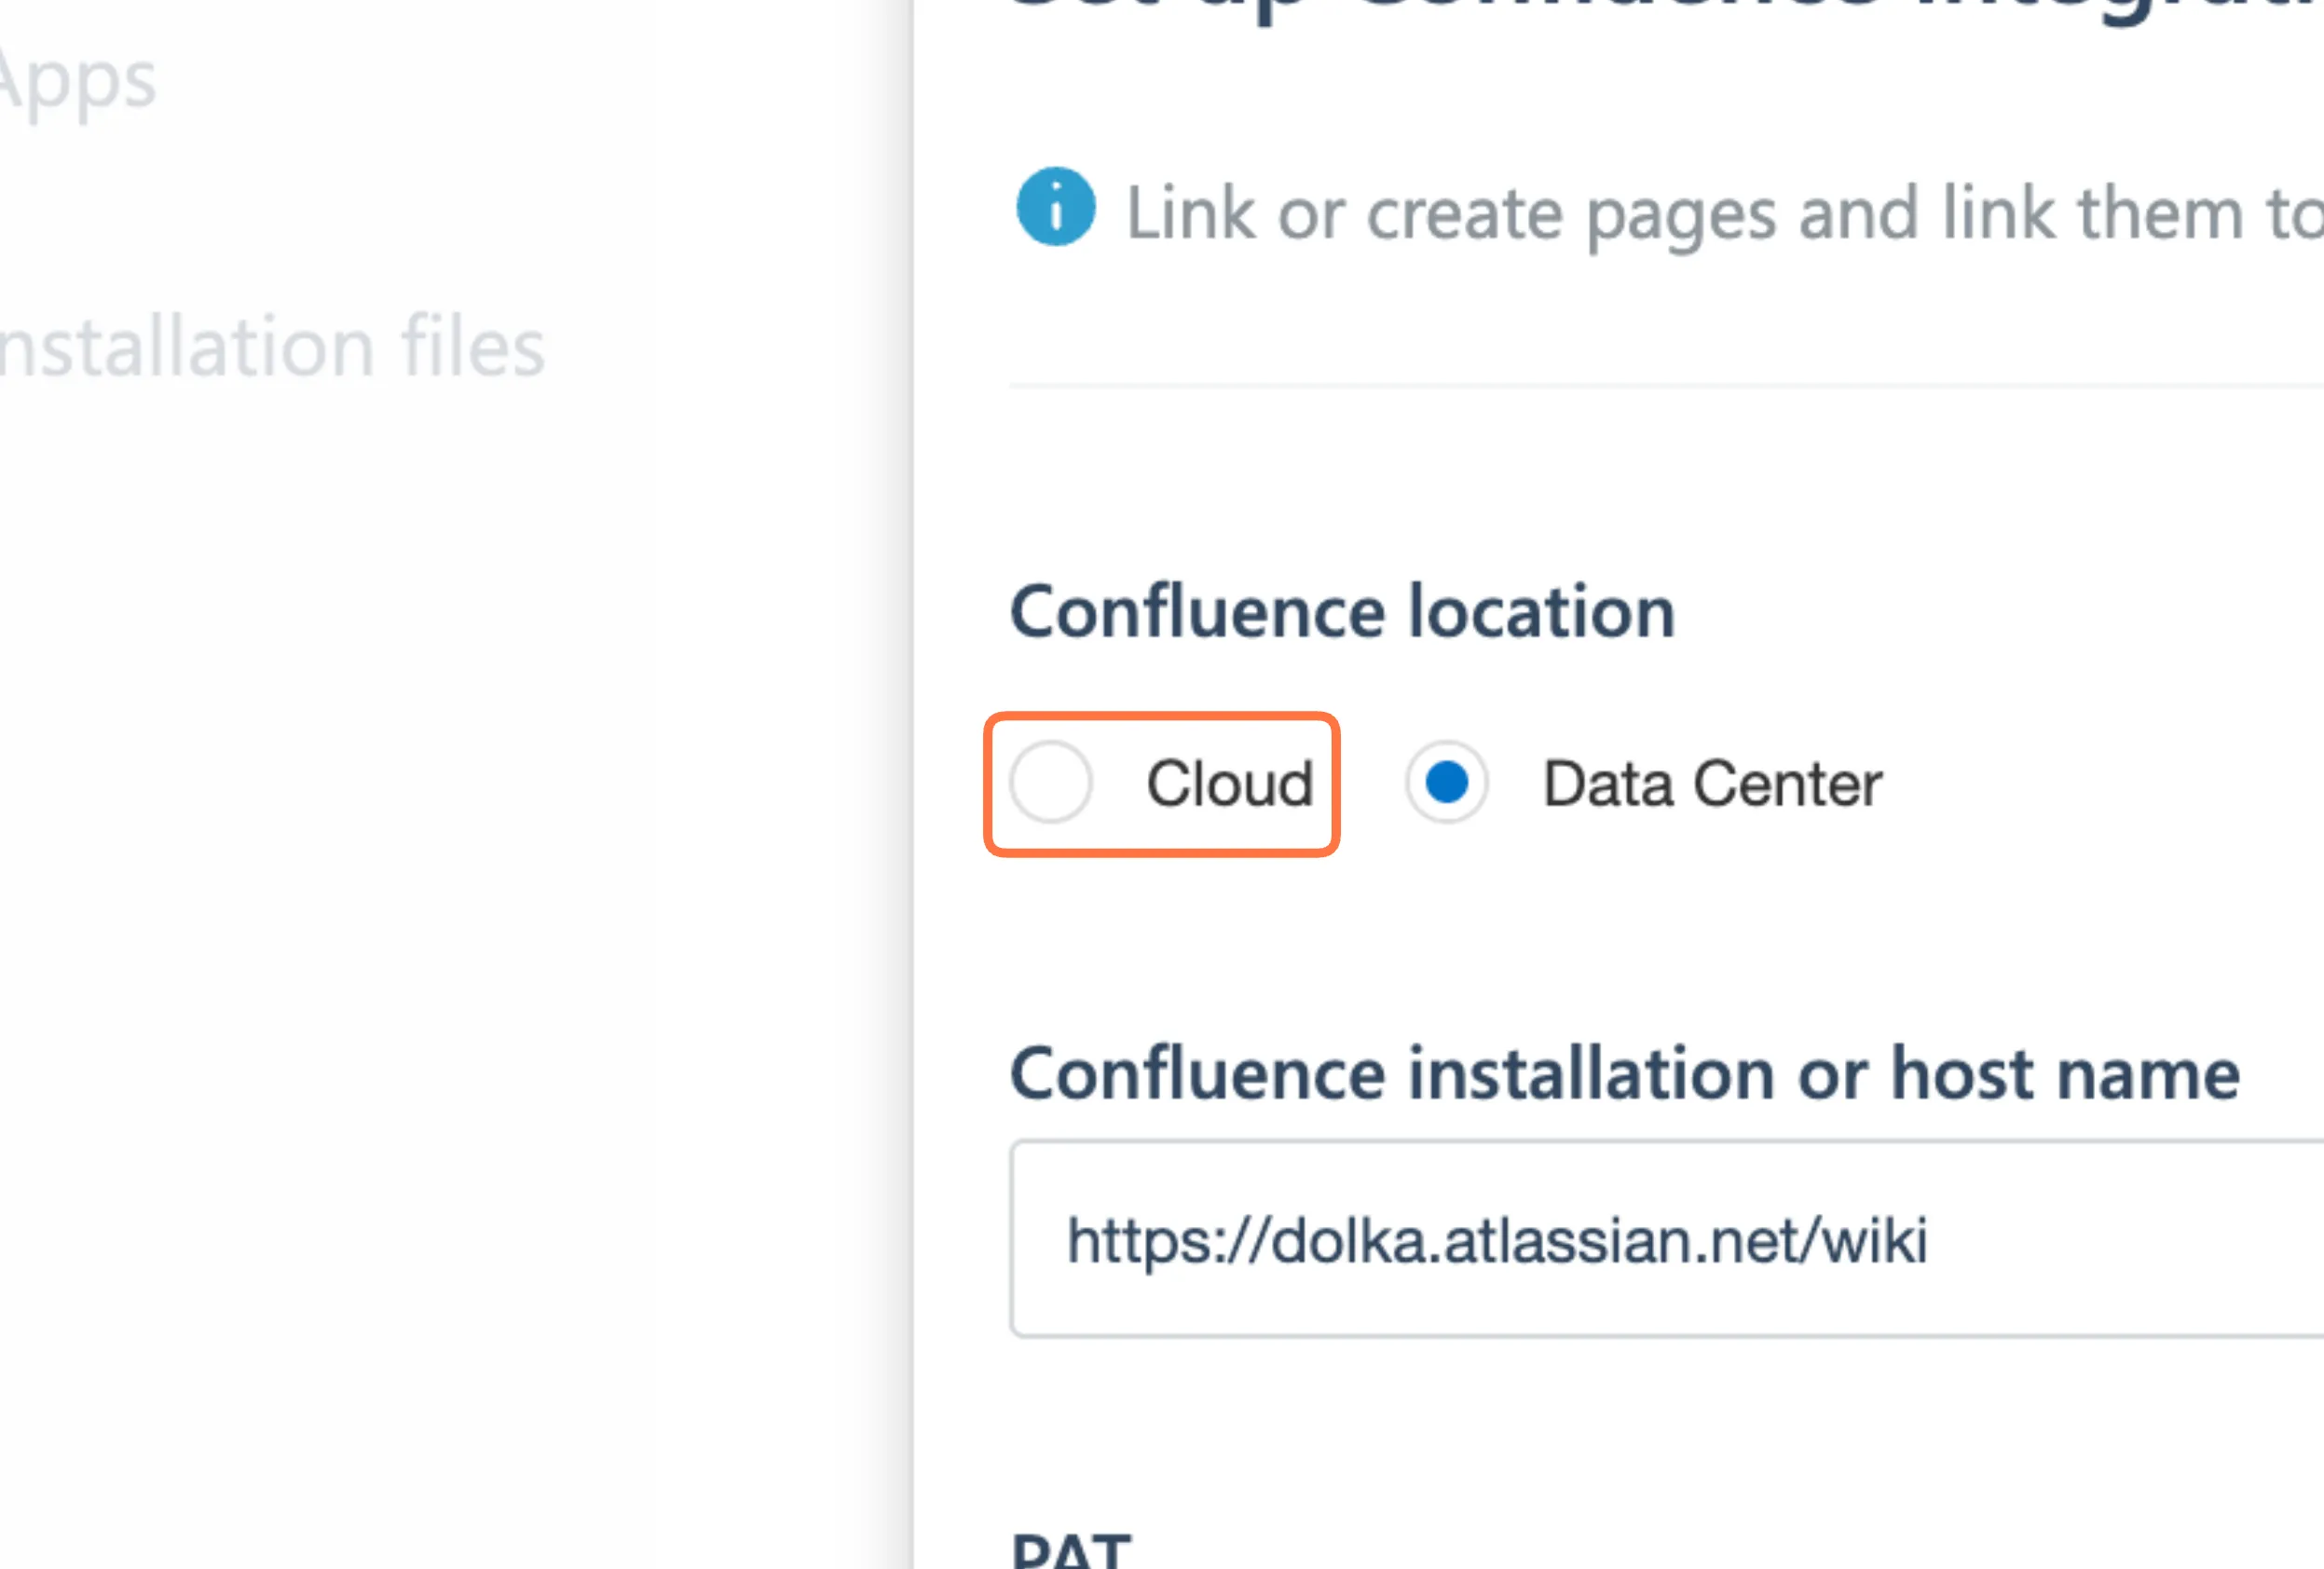Screen dimensions: 2324x1569
Task: Click the divider line below the info message
Action: [1660, 385]
